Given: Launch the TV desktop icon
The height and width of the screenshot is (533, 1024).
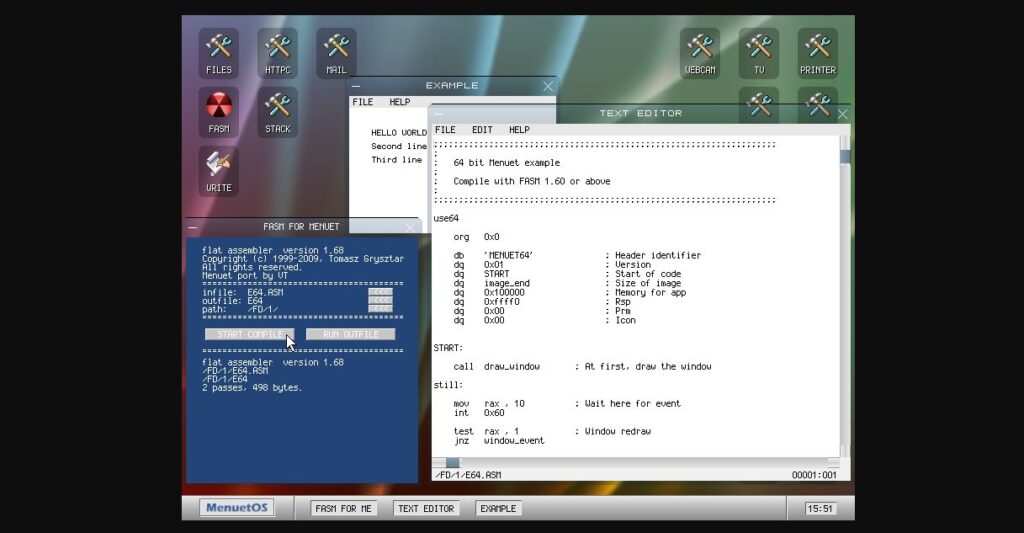Looking at the screenshot, I should (x=759, y=52).
